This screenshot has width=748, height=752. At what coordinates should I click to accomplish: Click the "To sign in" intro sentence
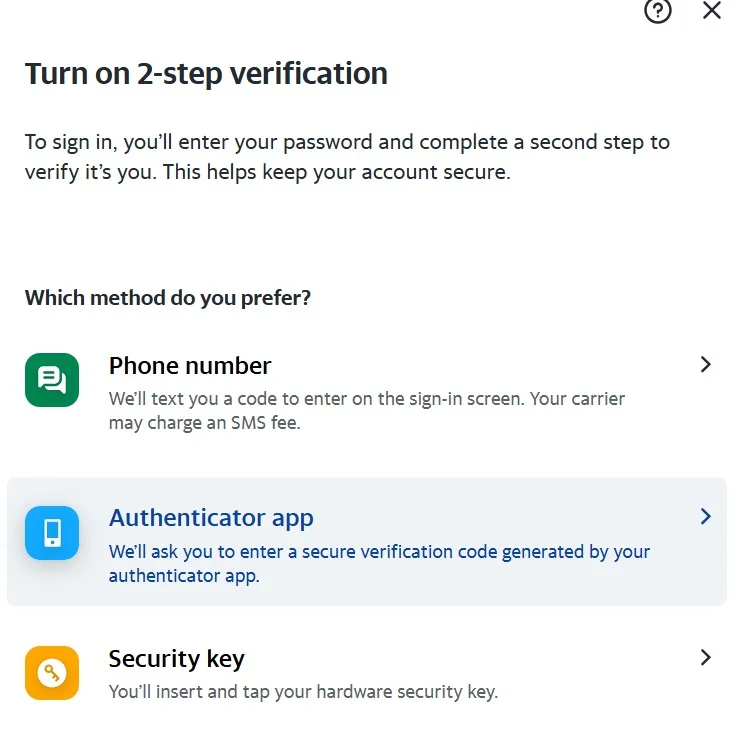click(347, 142)
